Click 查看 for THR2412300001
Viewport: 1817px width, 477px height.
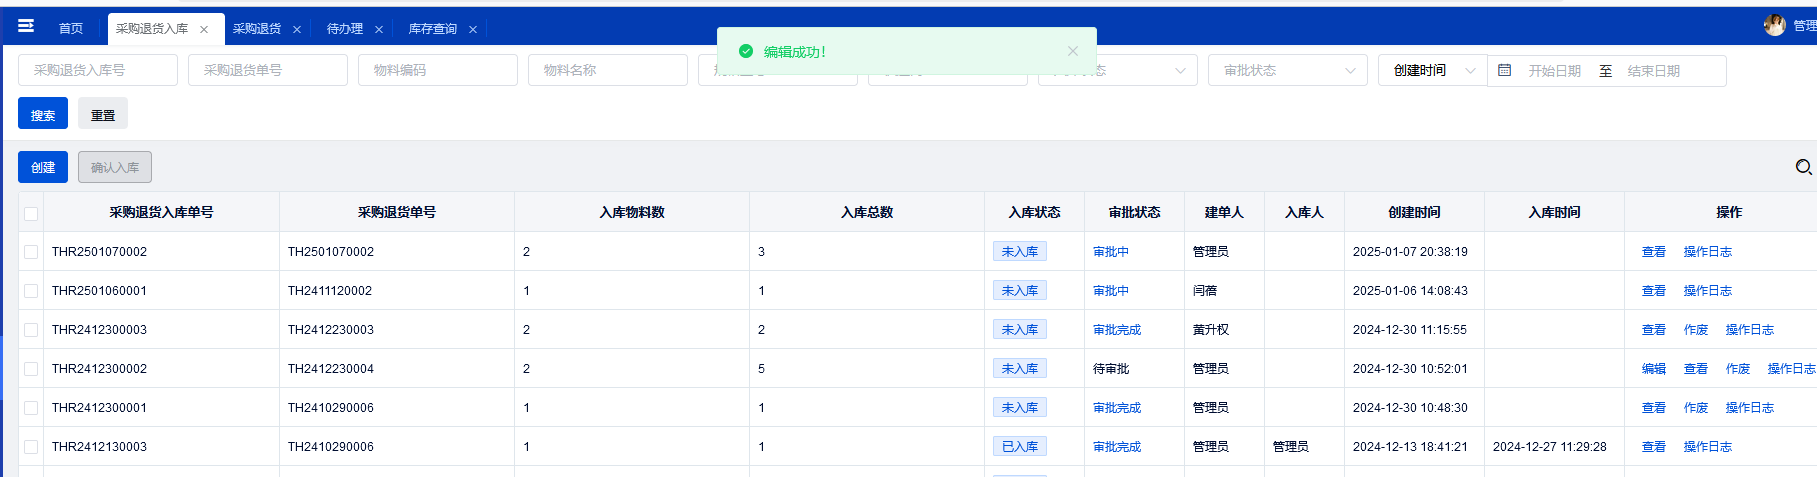click(x=1654, y=408)
